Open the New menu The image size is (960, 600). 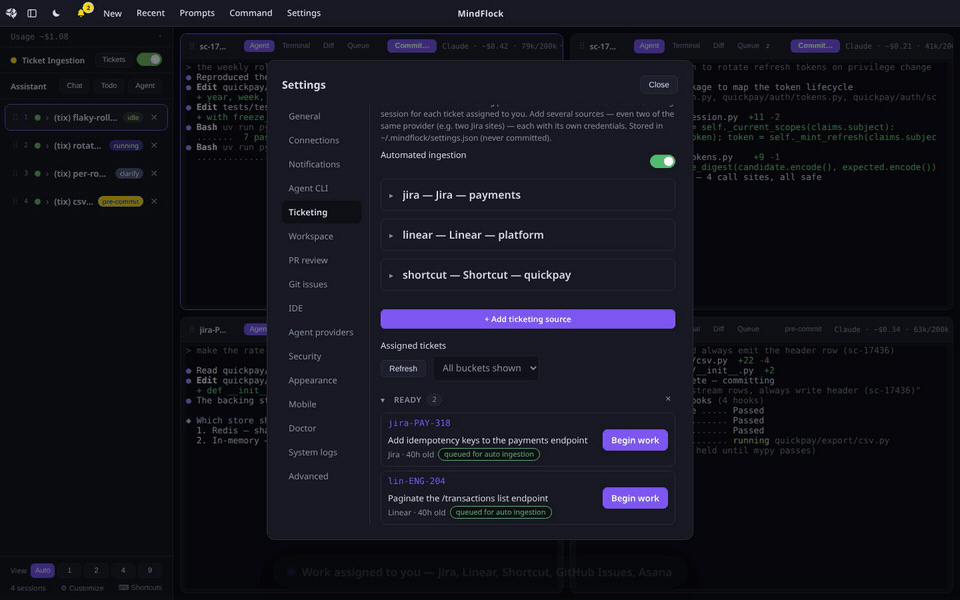(112, 13)
